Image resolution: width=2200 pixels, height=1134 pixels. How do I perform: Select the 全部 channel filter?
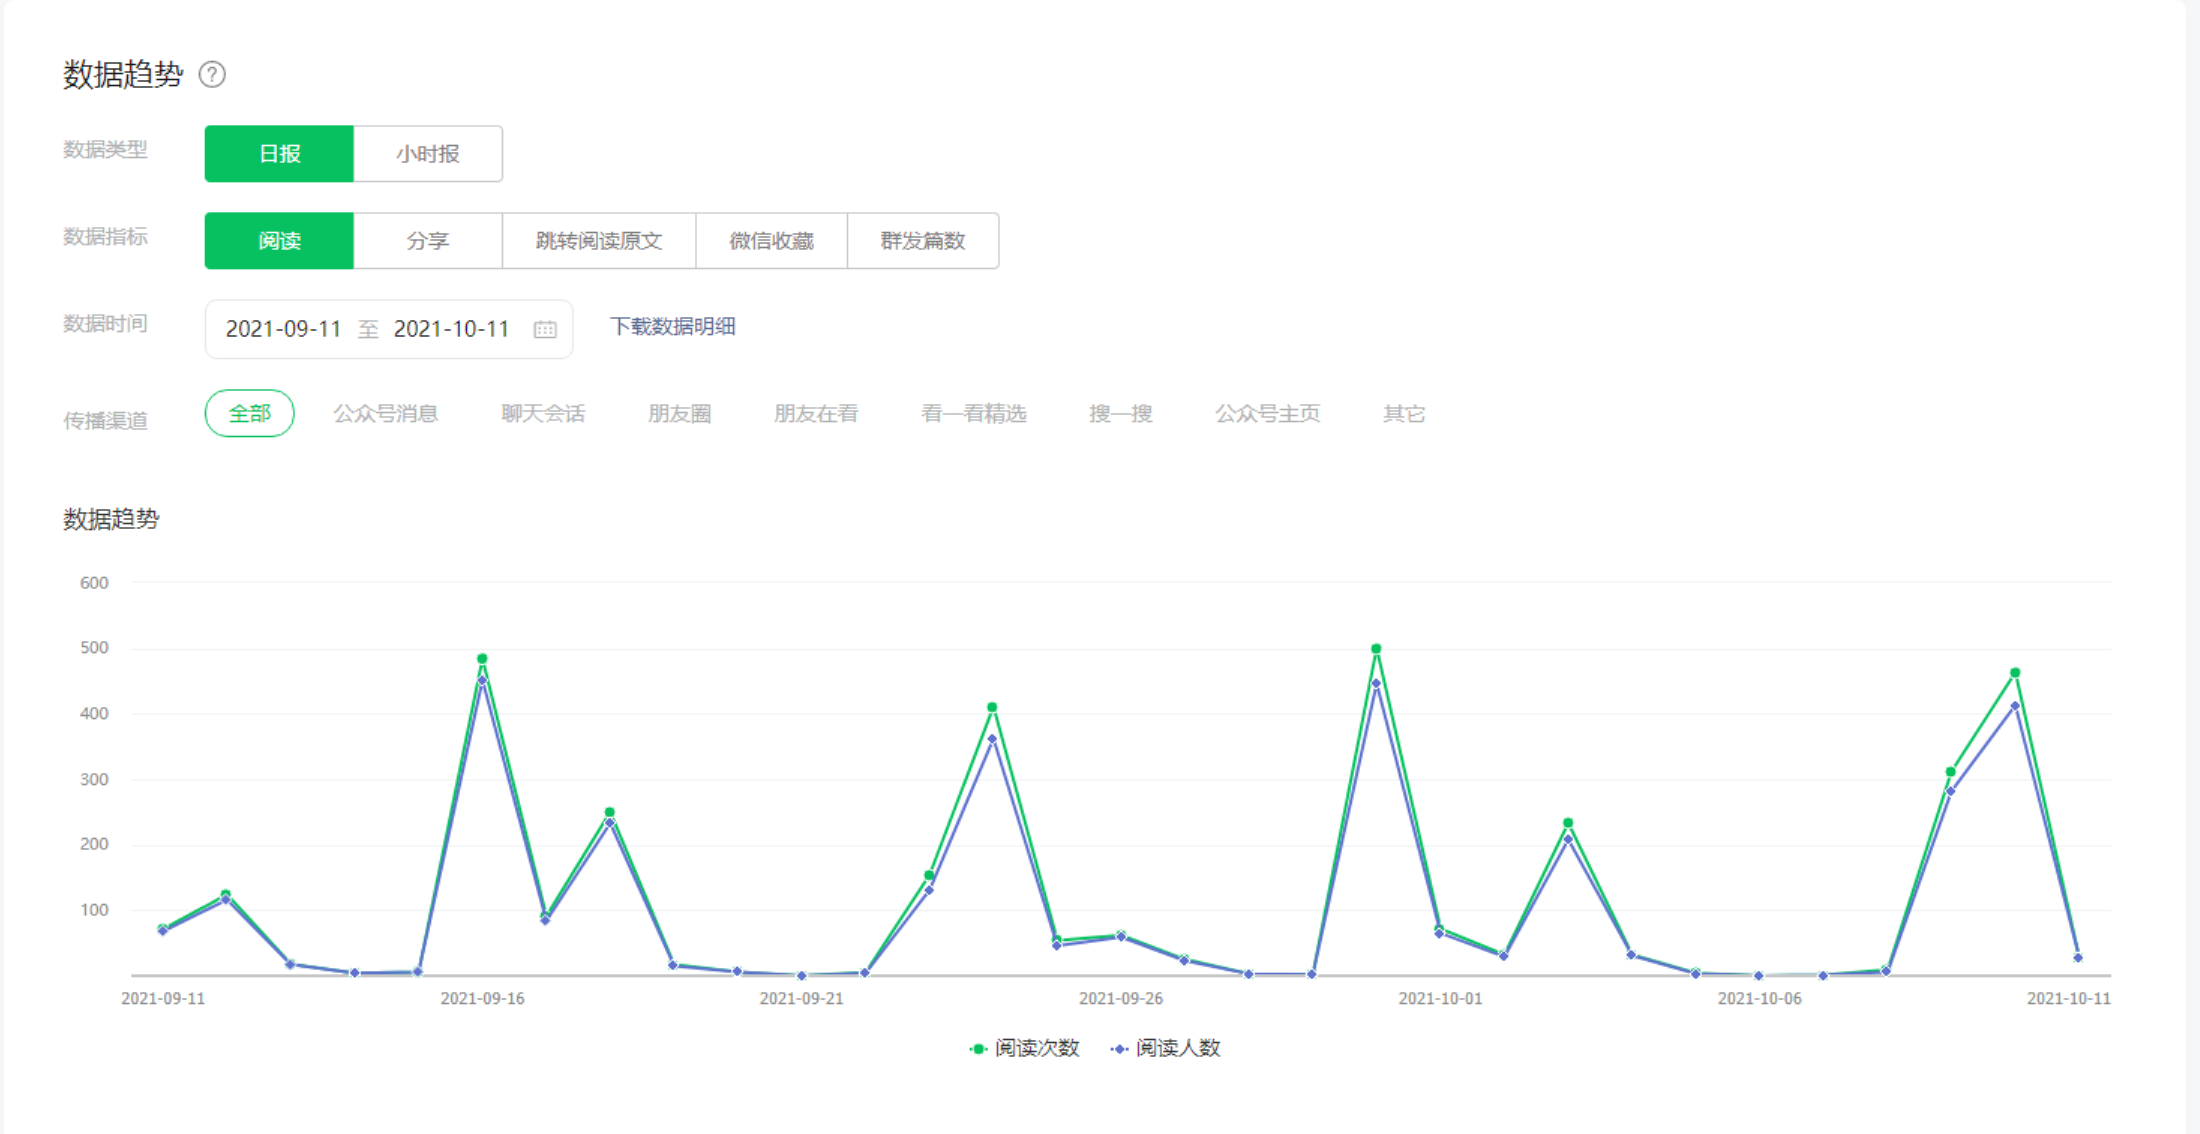tap(249, 413)
